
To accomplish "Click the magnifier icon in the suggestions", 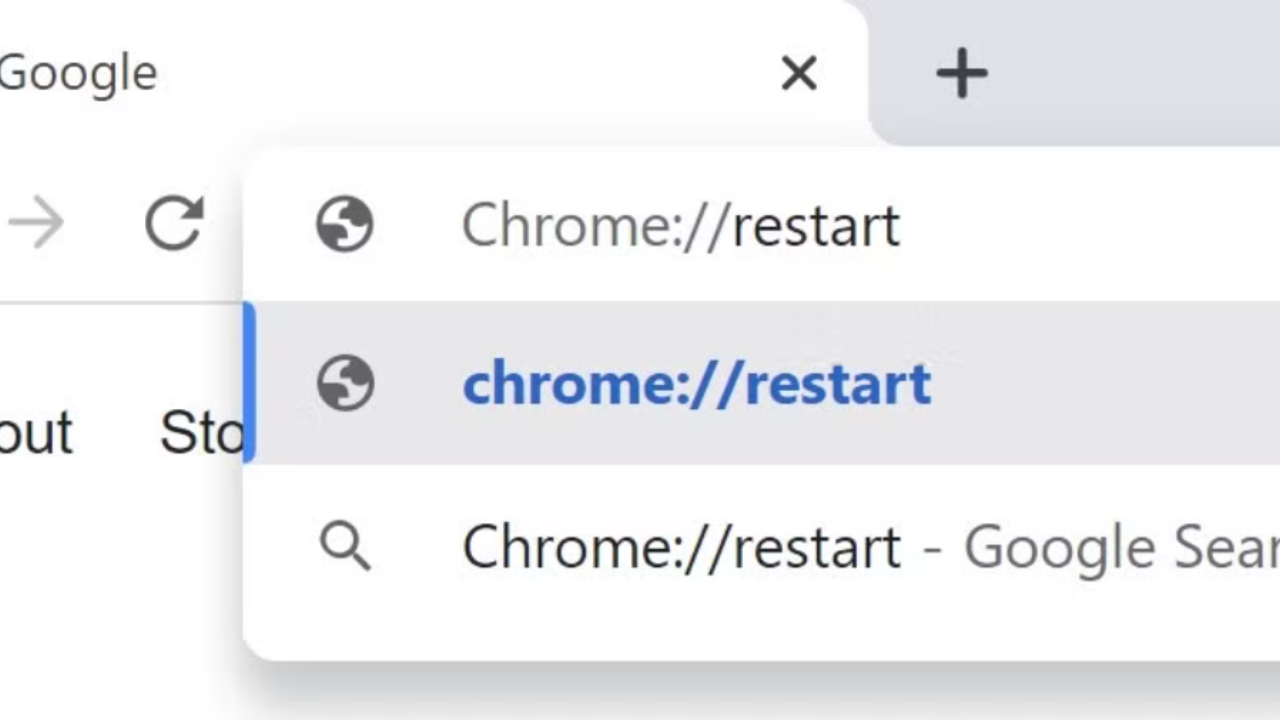I will click(x=345, y=547).
